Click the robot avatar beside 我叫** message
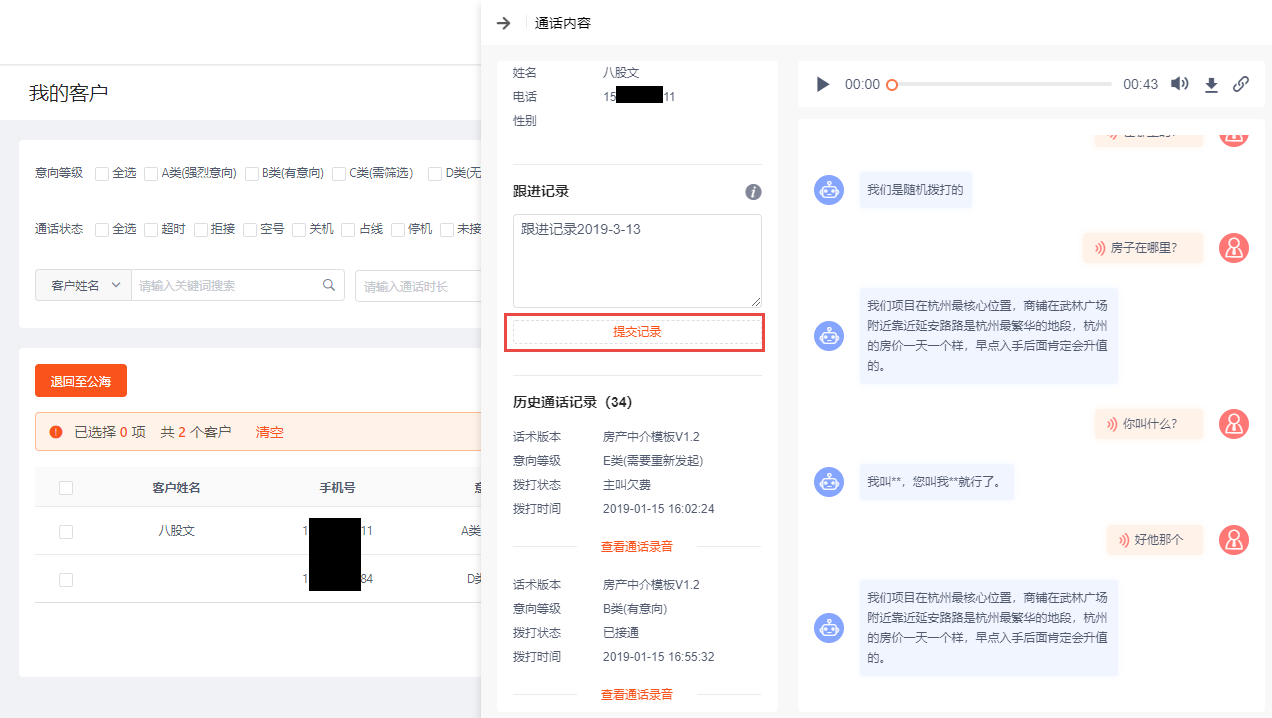 [x=828, y=481]
